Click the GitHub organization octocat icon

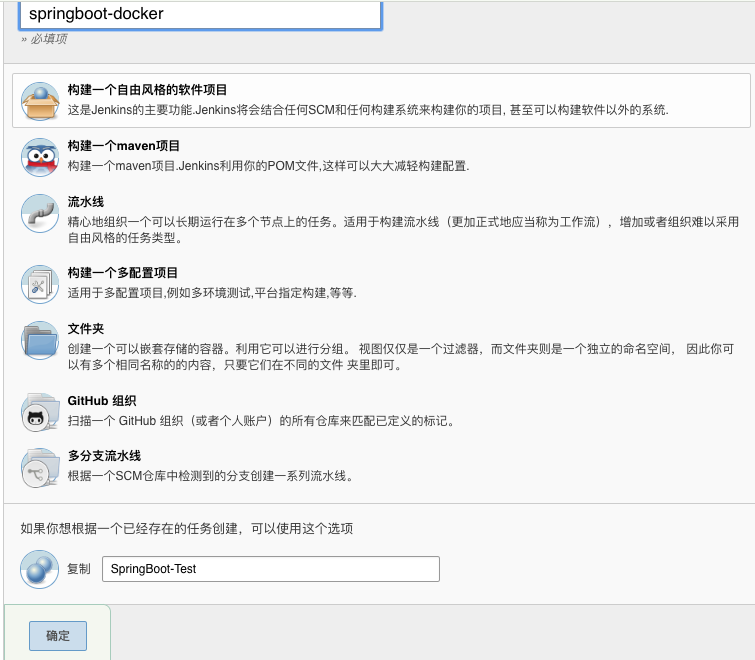40,412
